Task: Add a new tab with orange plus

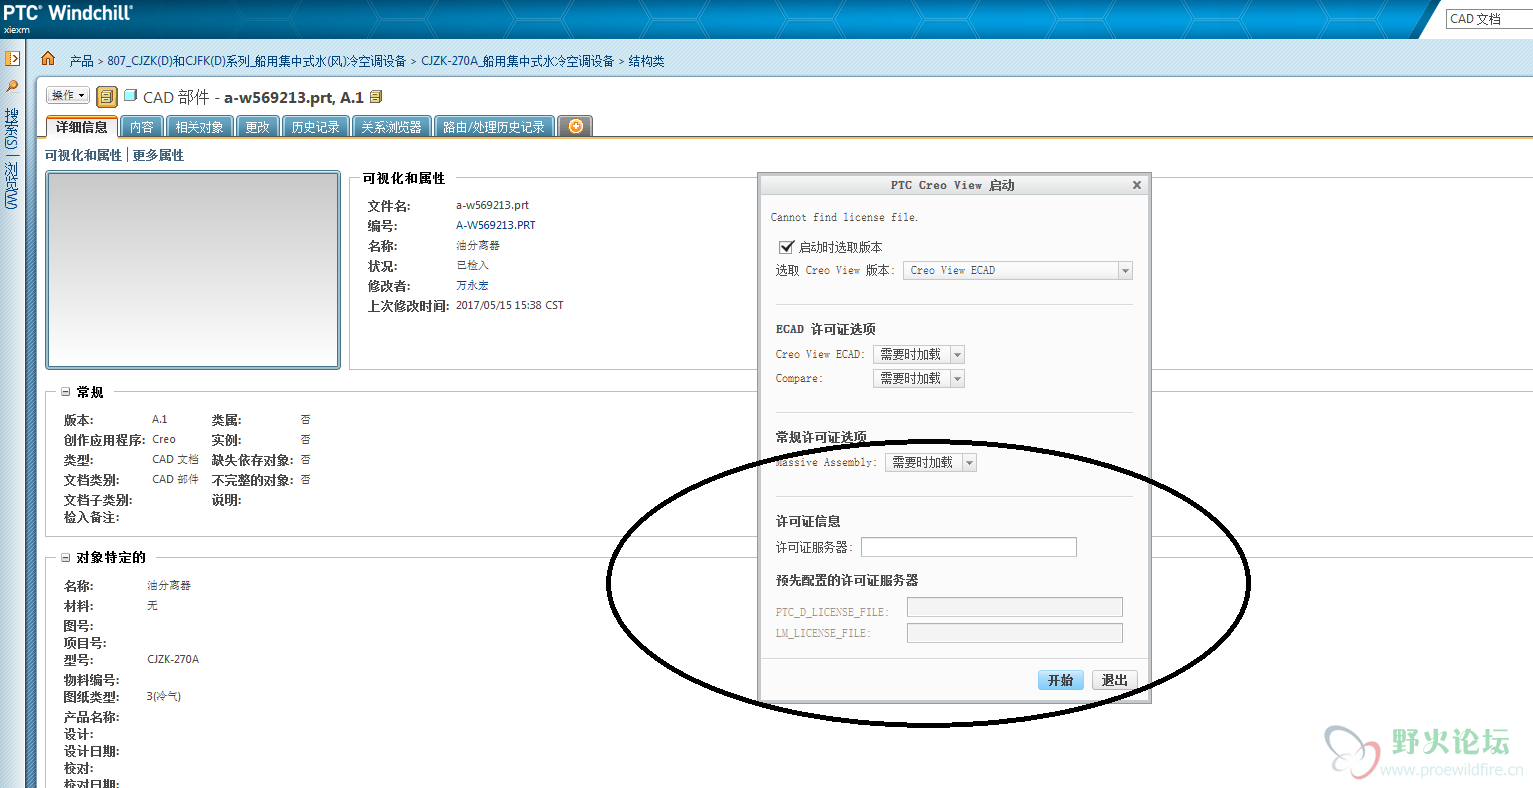Action: coord(575,127)
